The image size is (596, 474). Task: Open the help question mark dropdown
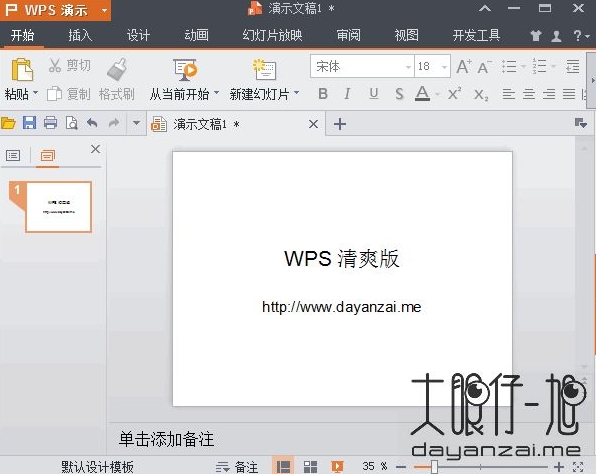[x=581, y=36]
